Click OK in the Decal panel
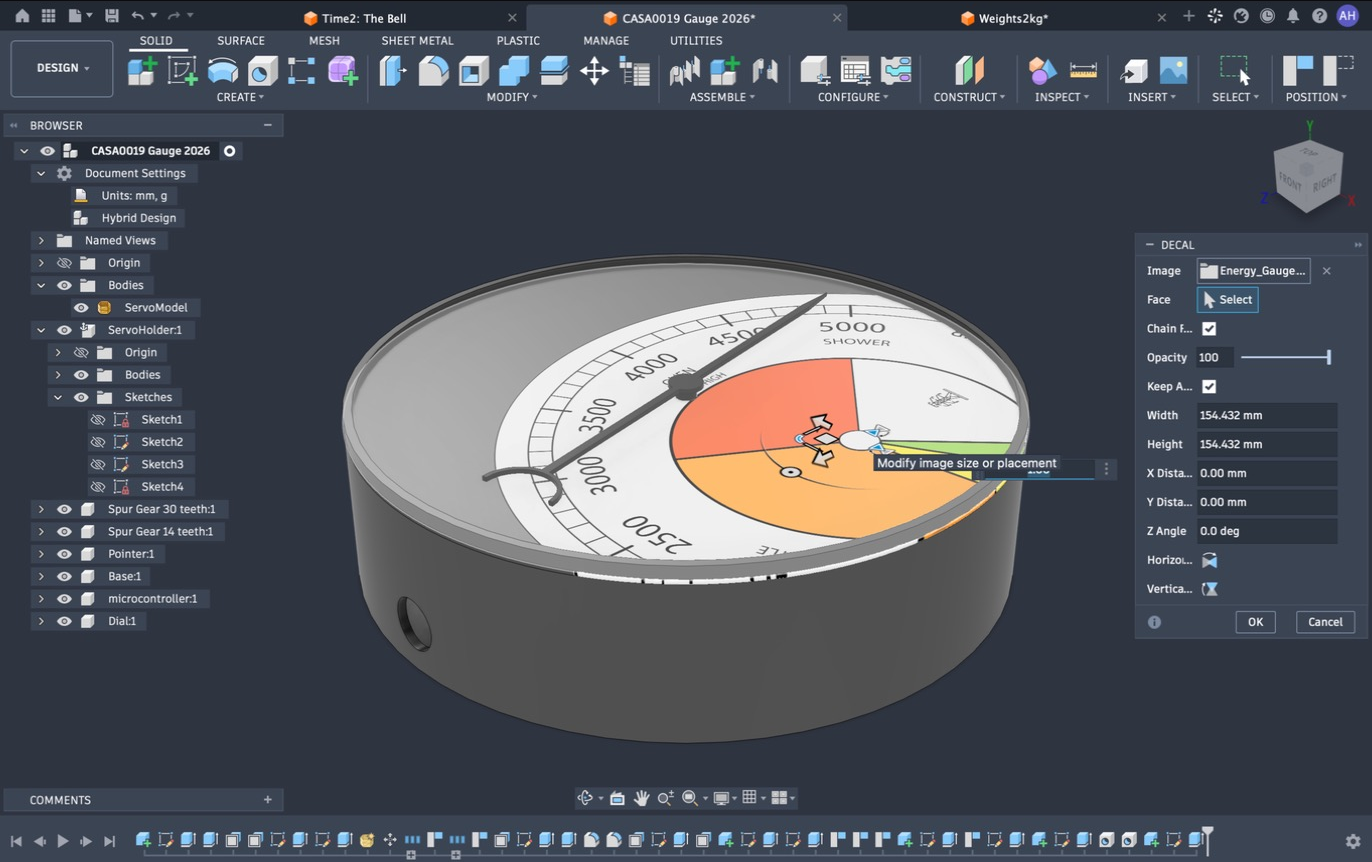The height and width of the screenshot is (862, 1372). [x=1255, y=622]
